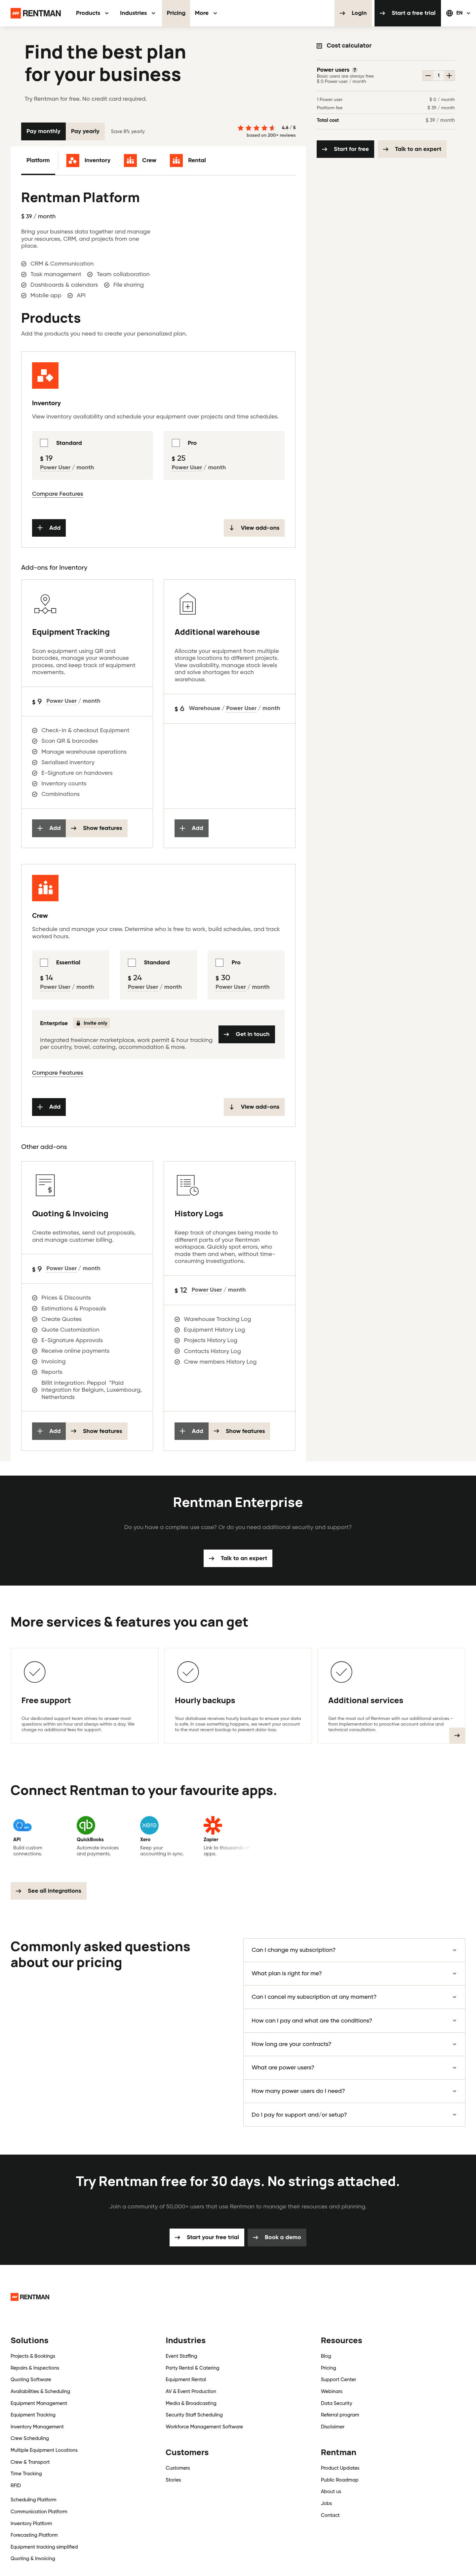This screenshot has width=476, height=2576.
Task: Select the Crew Pro plan checkbox
Action: point(220,963)
